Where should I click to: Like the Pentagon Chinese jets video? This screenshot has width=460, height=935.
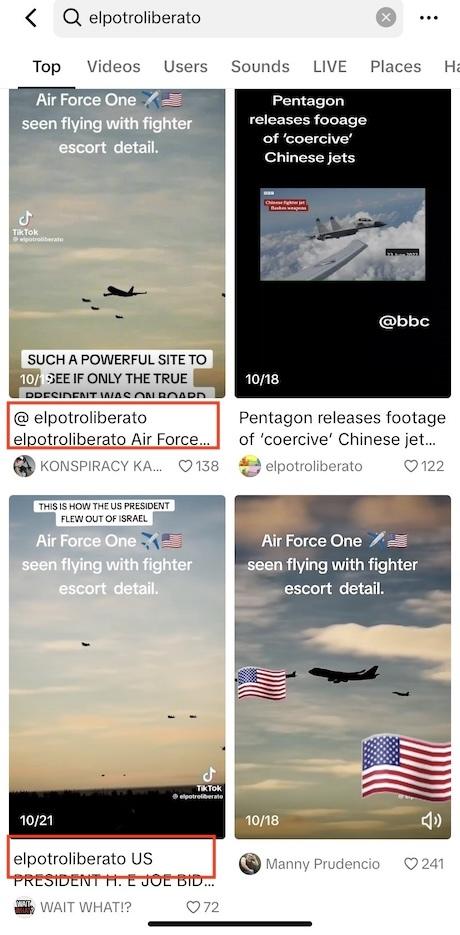pos(411,466)
